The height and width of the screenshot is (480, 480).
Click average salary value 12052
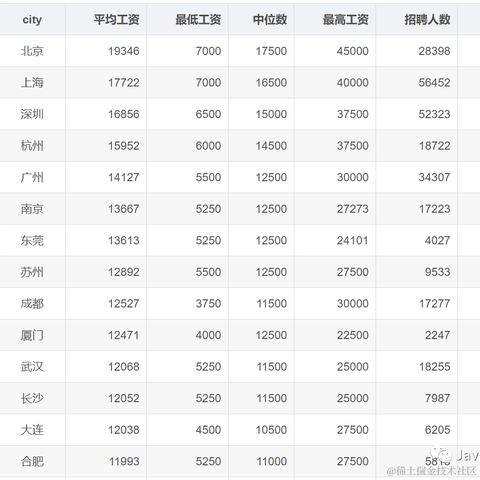click(x=124, y=398)
